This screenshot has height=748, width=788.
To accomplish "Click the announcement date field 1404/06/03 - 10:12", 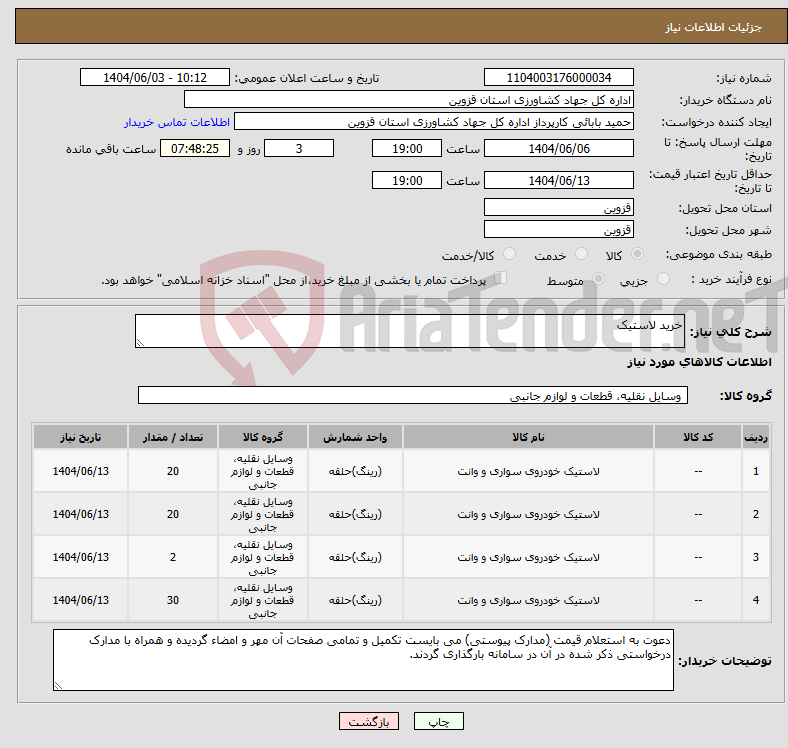I will click(x=155, y=77).
